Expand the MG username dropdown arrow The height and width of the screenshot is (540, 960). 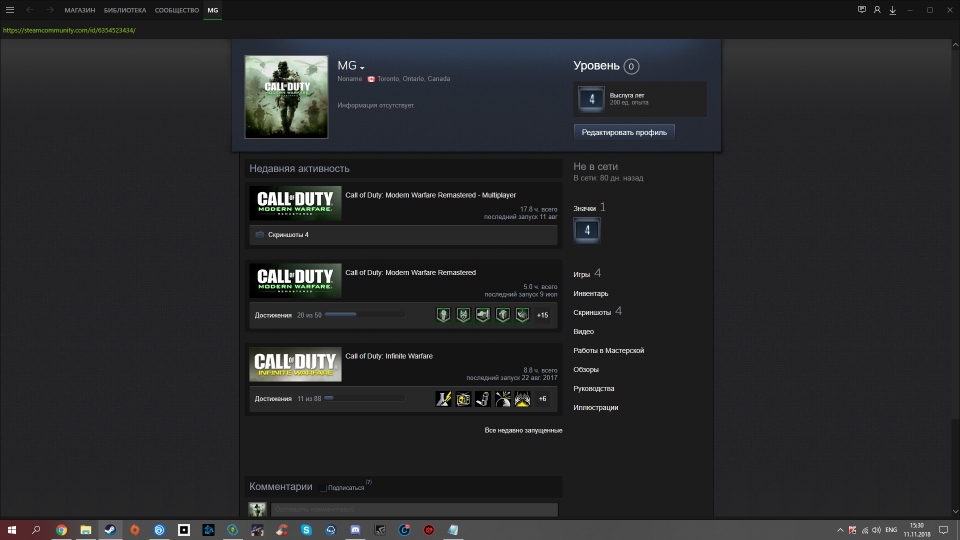362,67
